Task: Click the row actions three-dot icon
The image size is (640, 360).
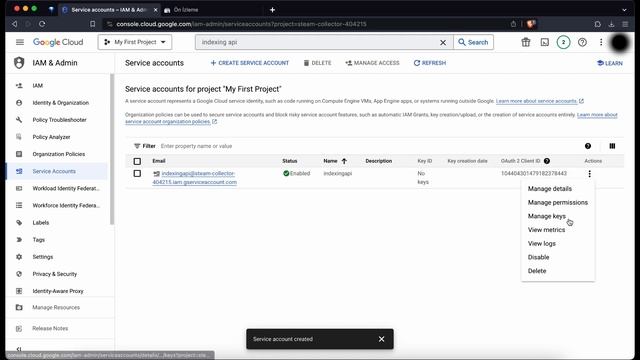Action: (x=589, y=174)
